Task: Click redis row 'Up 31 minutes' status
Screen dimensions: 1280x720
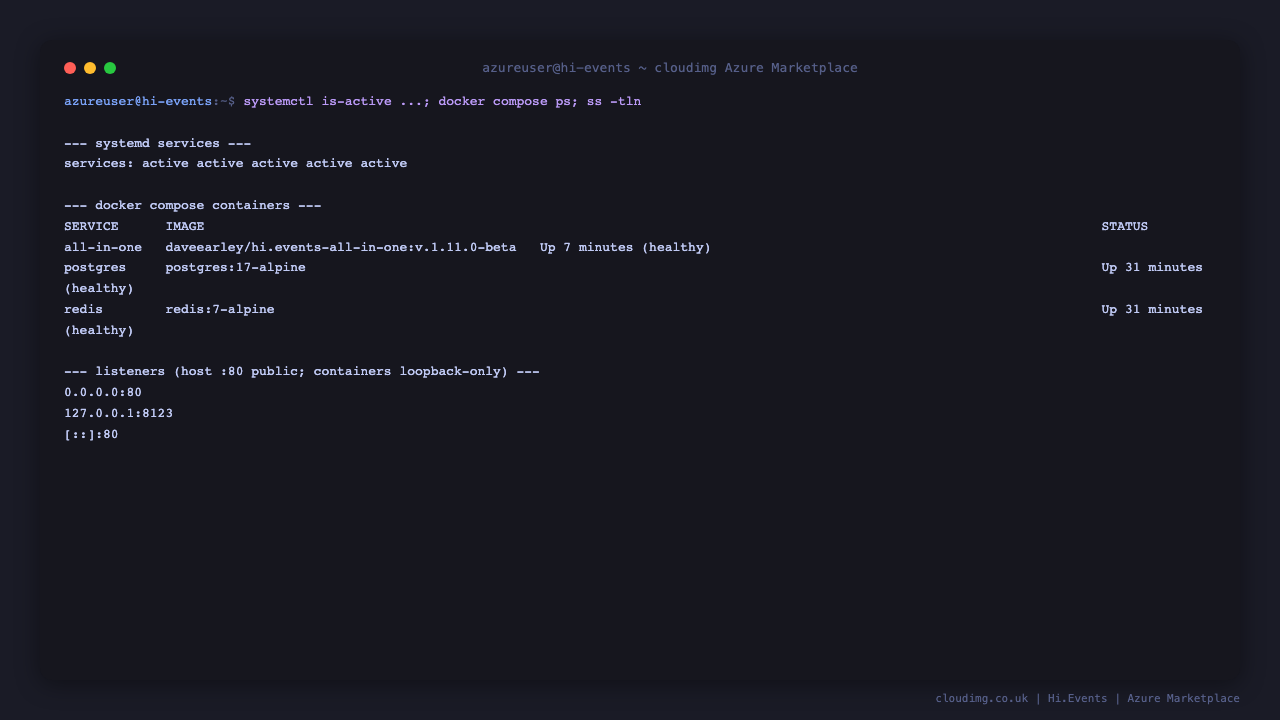Action: 1152,309
